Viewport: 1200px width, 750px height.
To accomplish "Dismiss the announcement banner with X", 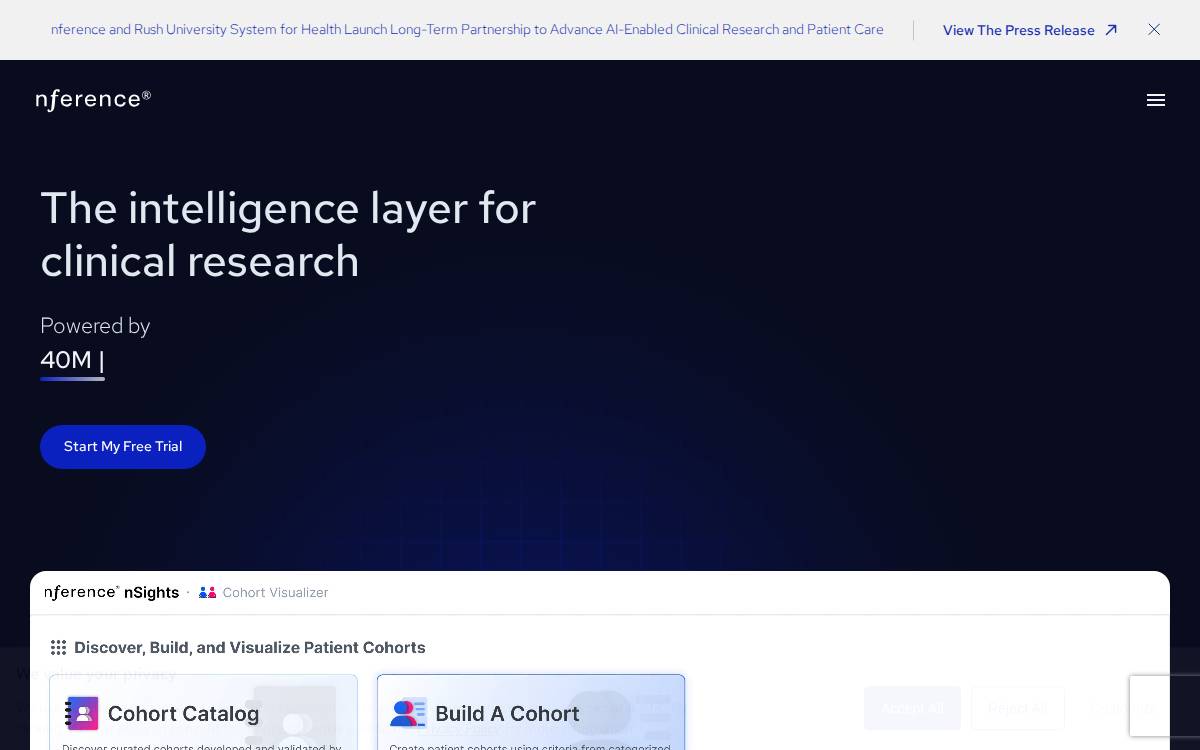I will point(1154,30).
